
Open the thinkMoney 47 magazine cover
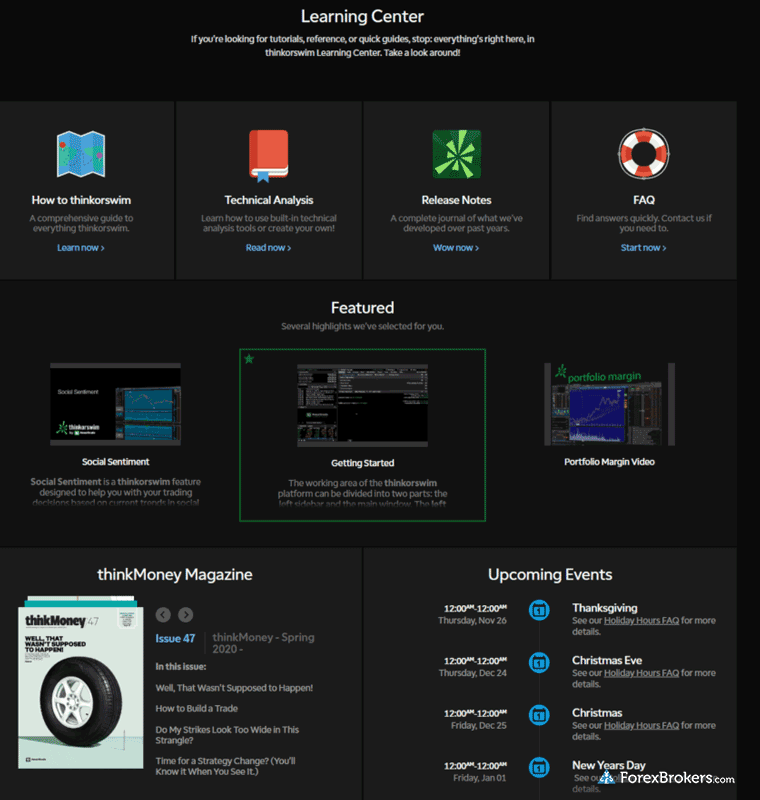[x=81, y=687]
